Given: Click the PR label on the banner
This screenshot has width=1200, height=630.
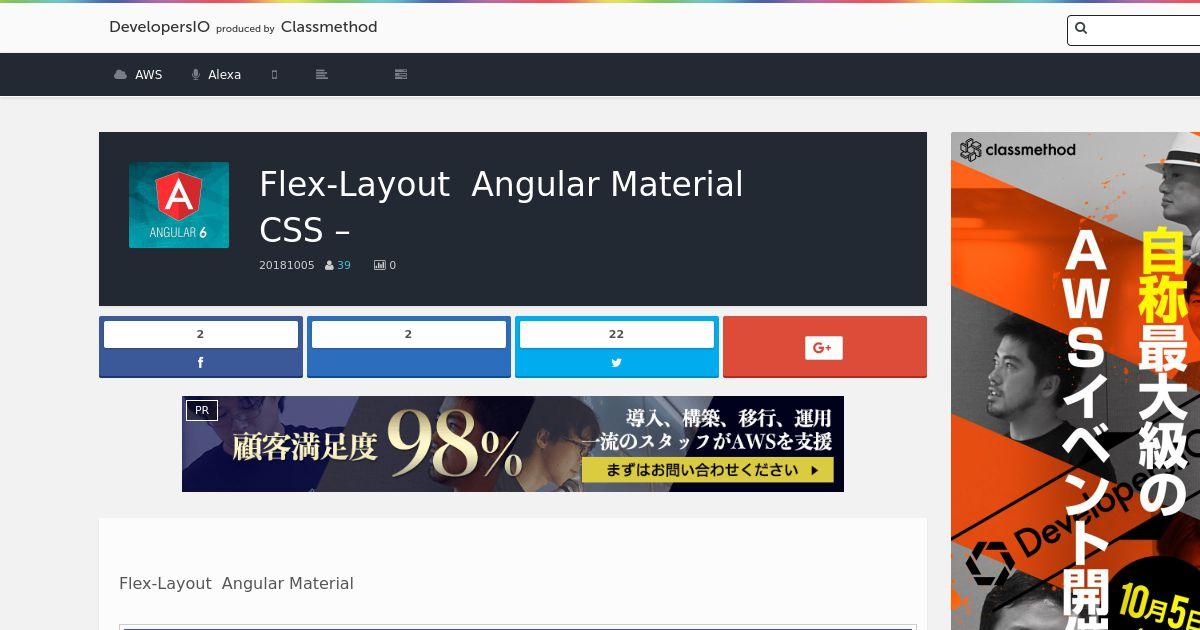Looking at the screenshot, I should (202, 410).
